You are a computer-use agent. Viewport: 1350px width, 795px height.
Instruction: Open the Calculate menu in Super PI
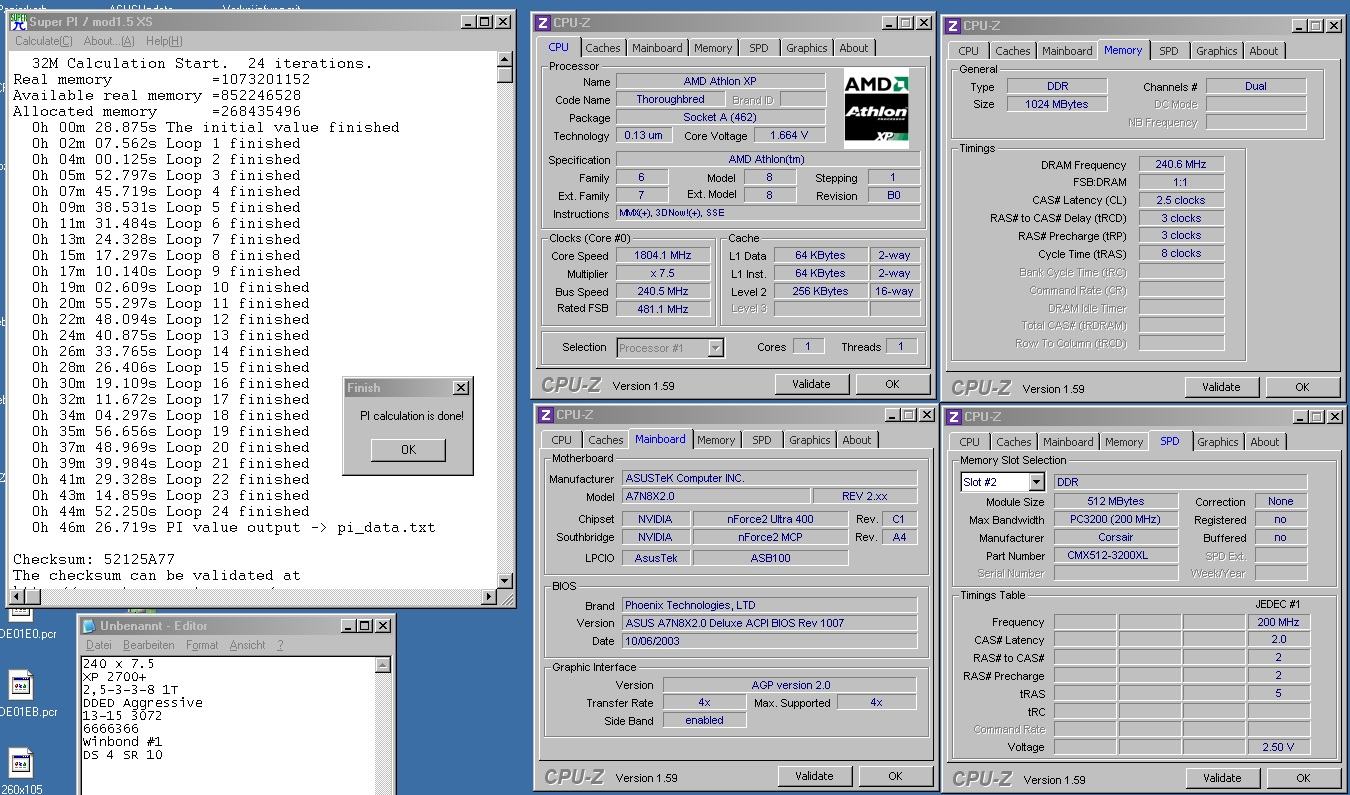44,41
